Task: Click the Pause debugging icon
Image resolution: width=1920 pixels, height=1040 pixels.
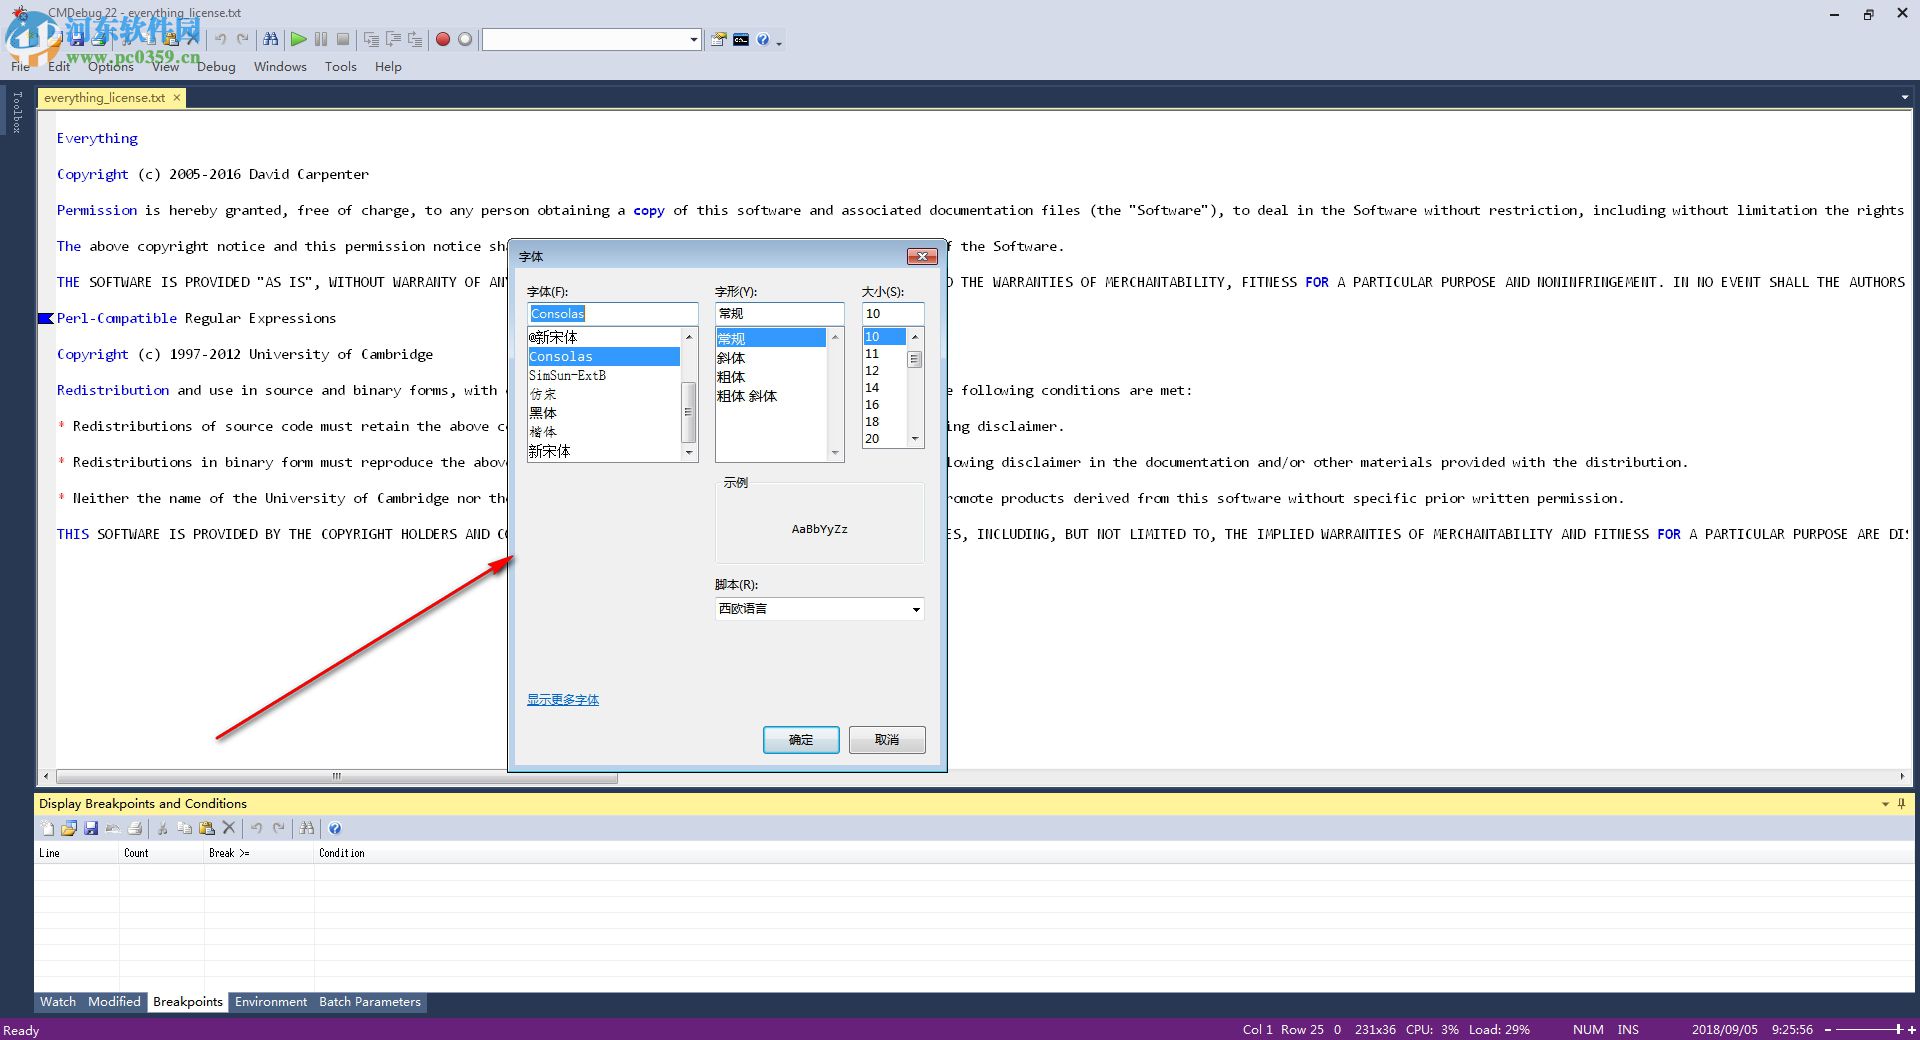Action: 321,39
